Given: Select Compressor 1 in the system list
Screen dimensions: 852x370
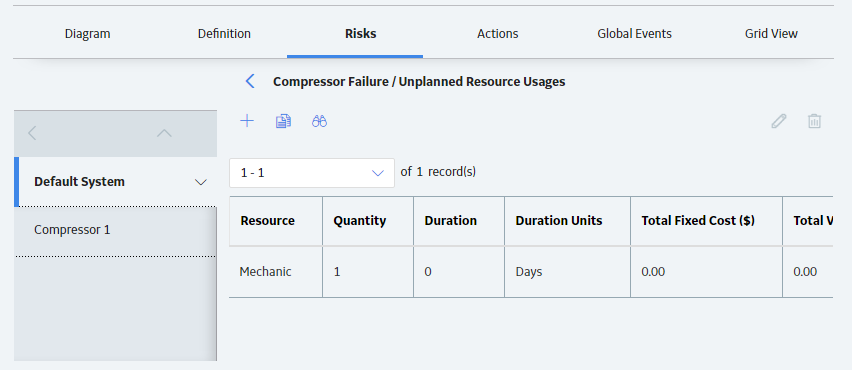Looking at the screenshot, I should (x=115, y=230).
